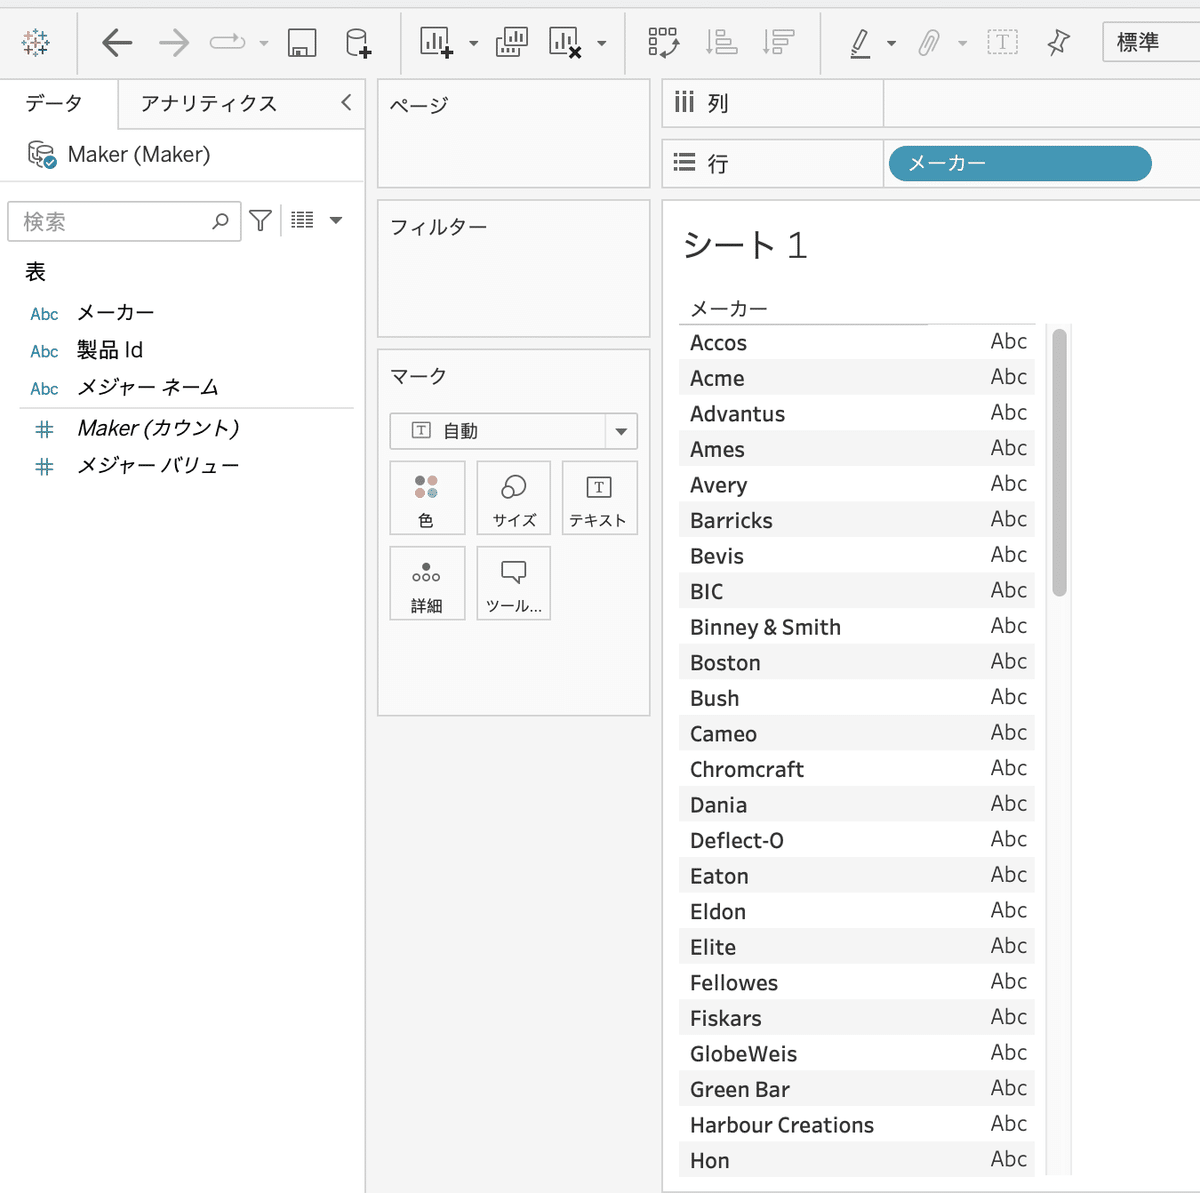Click the vertical scrollbar in view
This screenshot has width=1200, height=1193.
point(1059,462)
